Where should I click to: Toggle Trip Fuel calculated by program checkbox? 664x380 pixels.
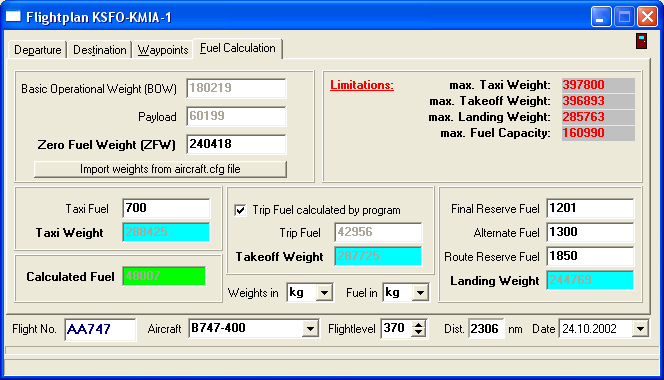(240, 210)
